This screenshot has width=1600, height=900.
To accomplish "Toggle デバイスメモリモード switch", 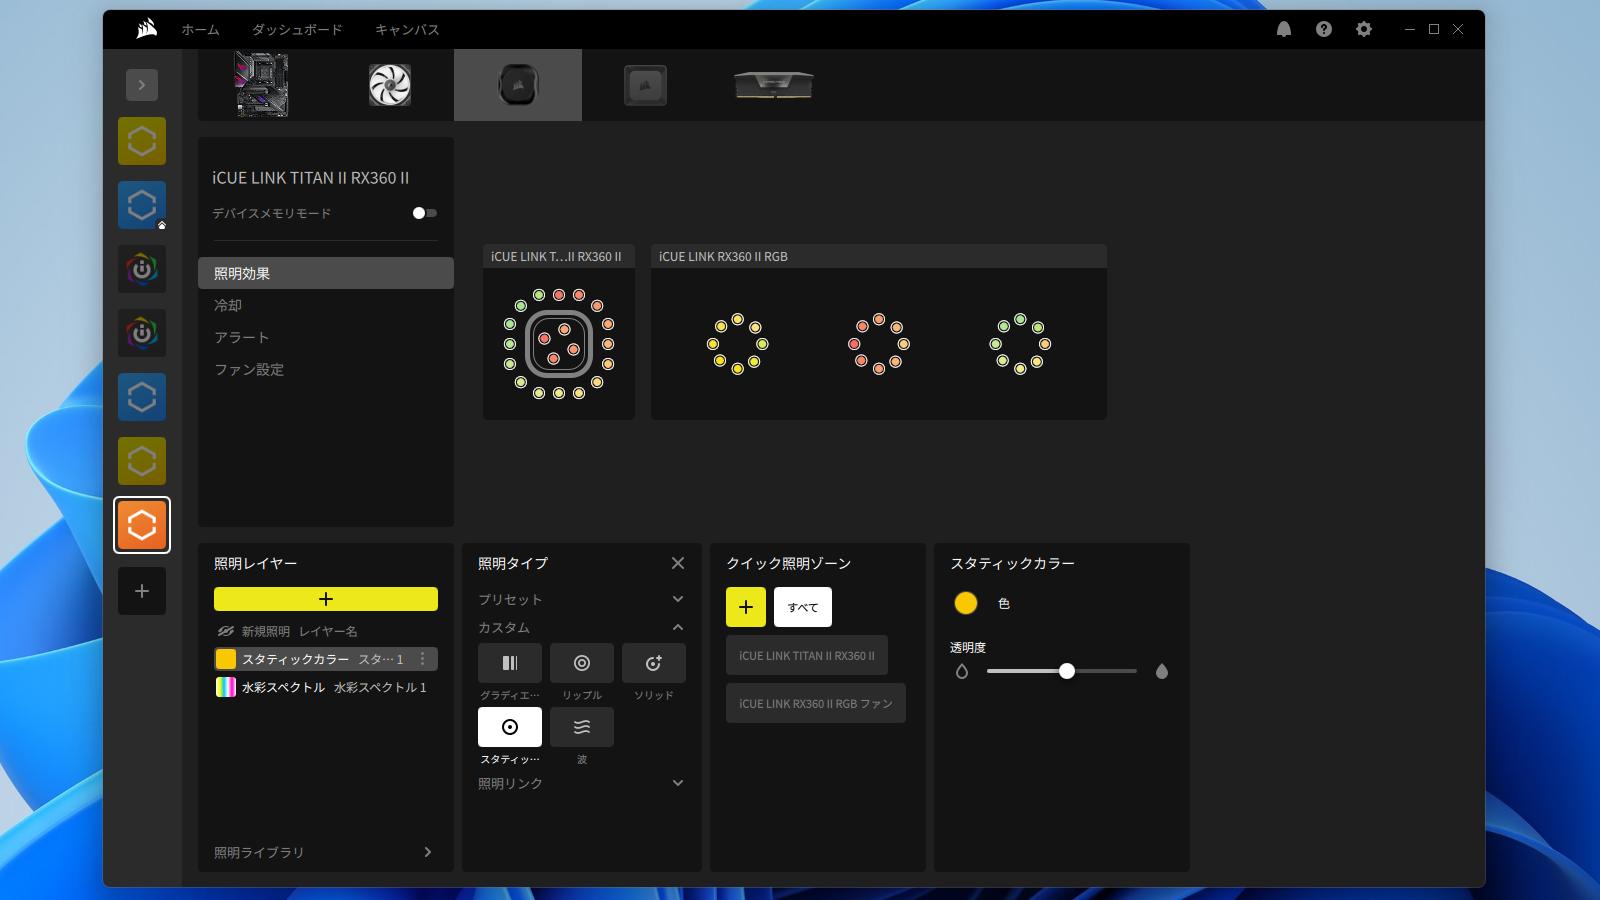I will point(425,213).
